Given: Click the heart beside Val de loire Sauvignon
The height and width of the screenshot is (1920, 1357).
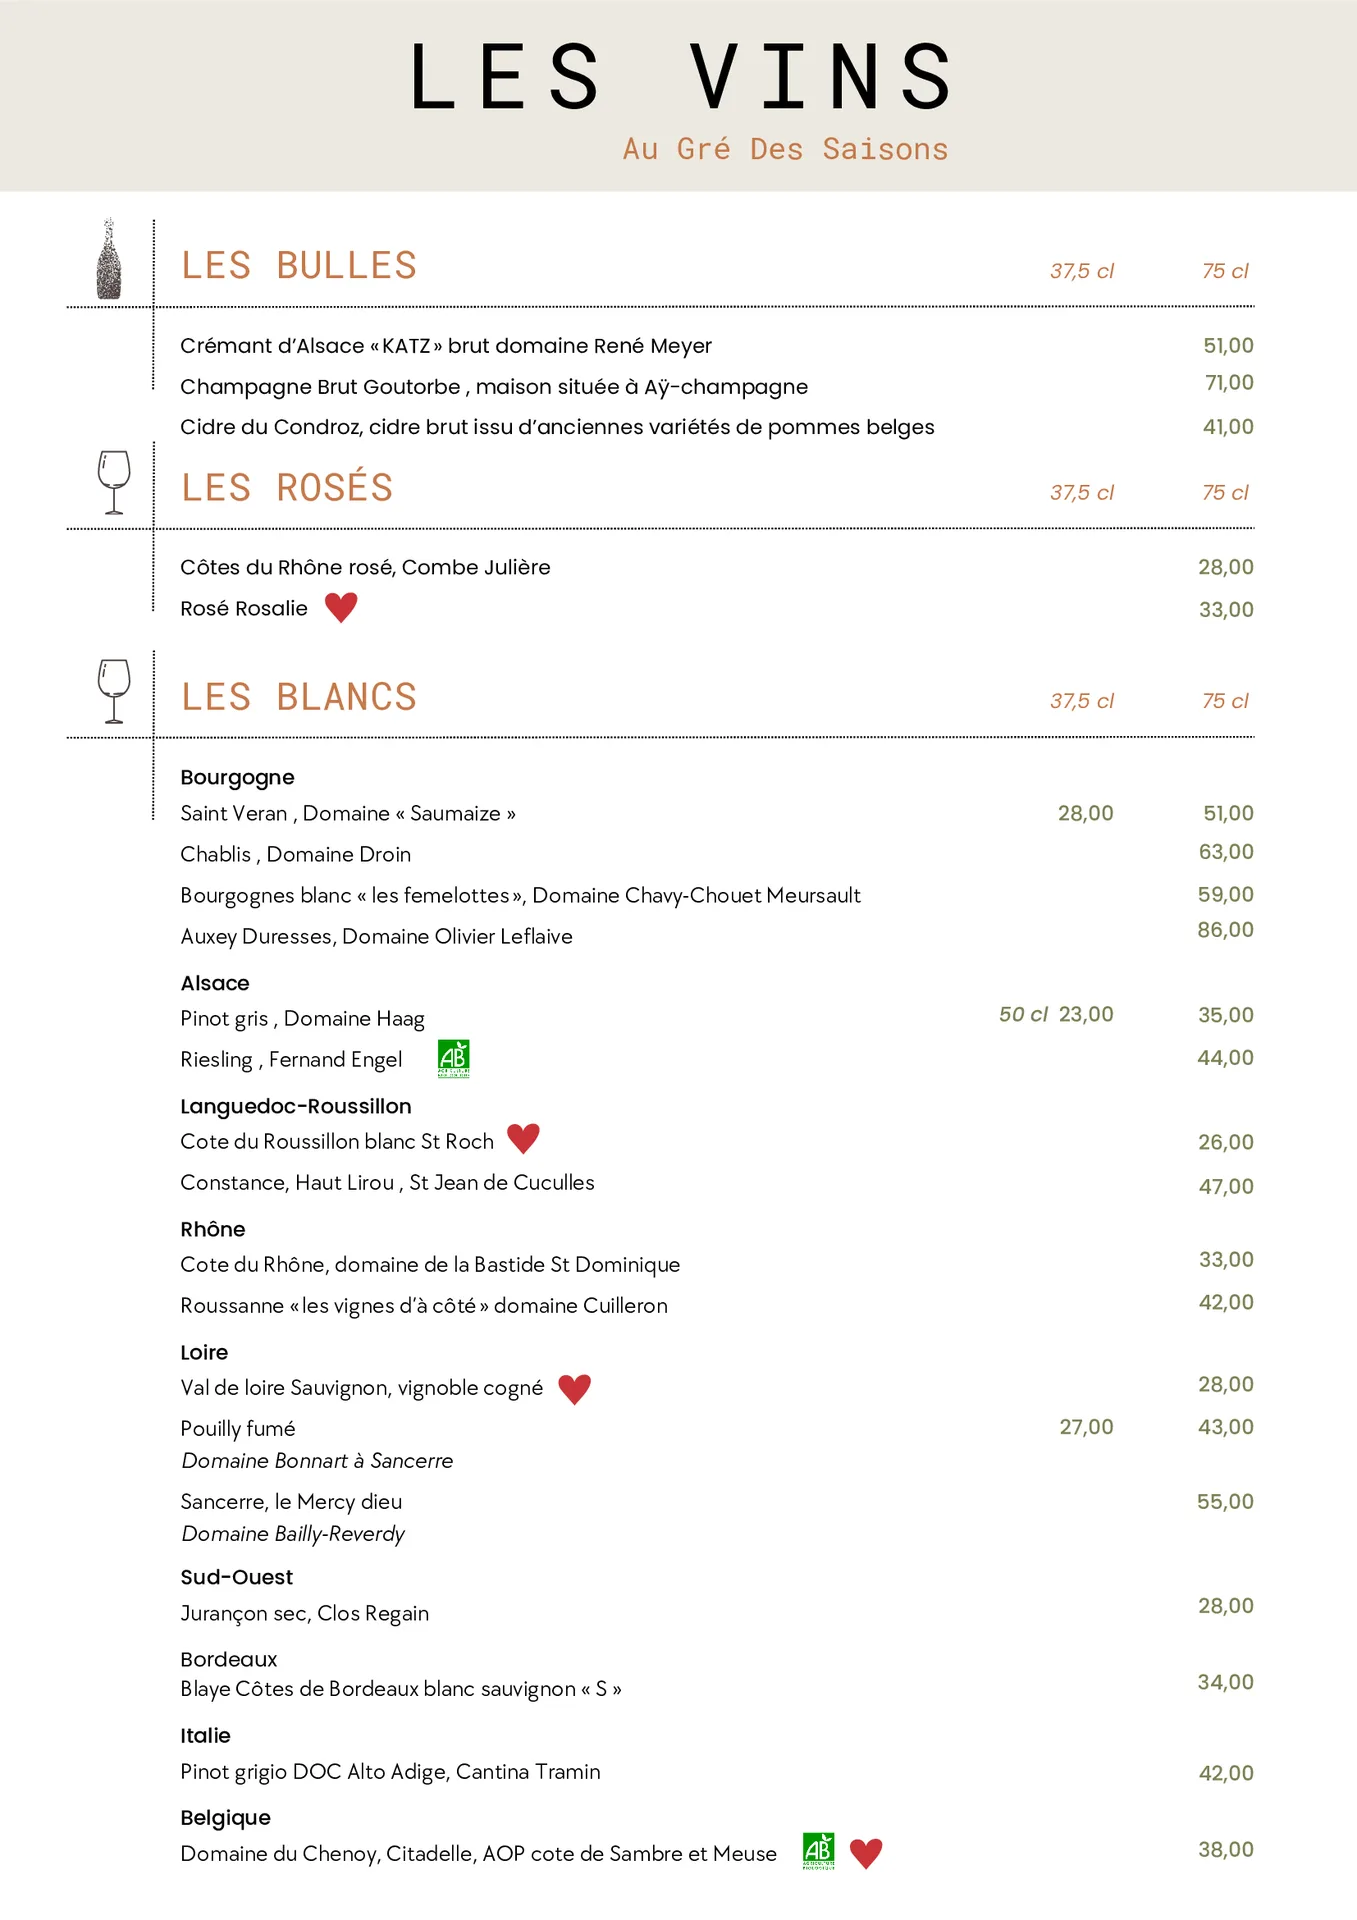Looking at the screenshot, I should [x=574, y=1389].
